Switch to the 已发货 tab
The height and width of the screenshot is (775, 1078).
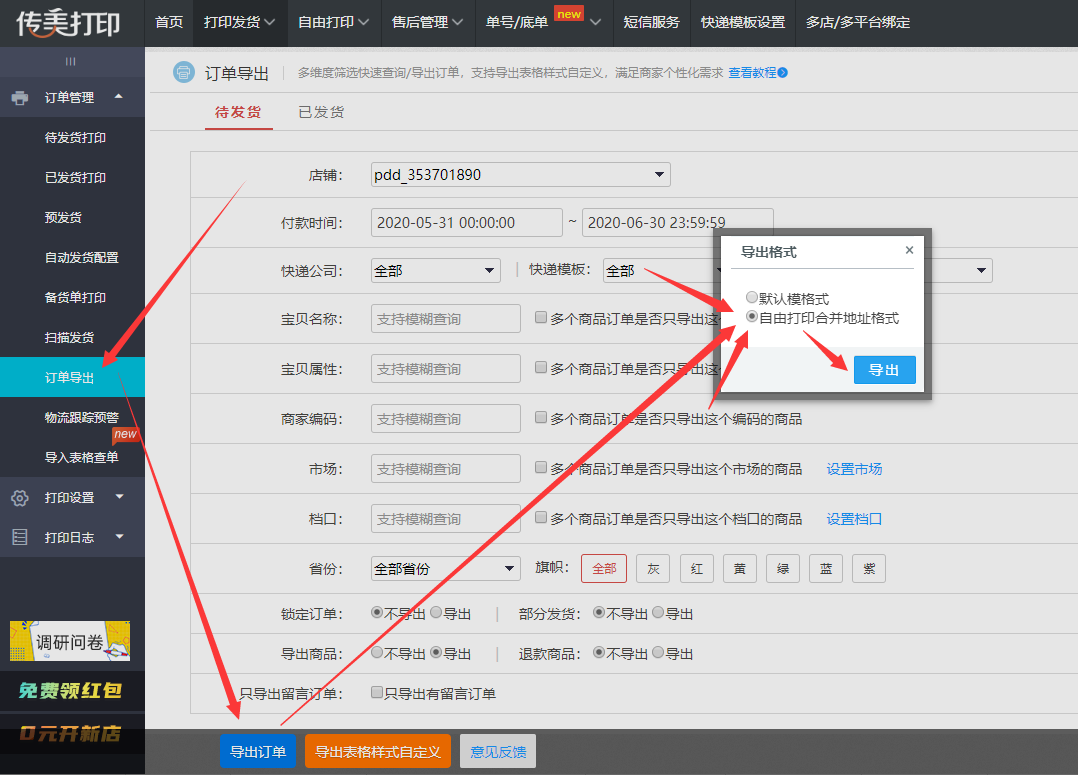coord(321,112)
